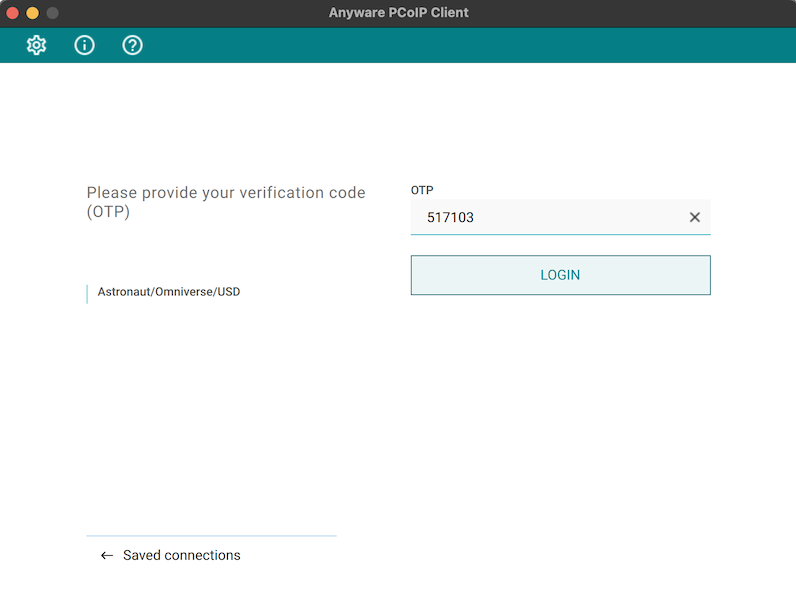Select the Astronaut/Omniverse/USD connection name
This screenshot has width=796, height=605.
[x=168, y=292]
